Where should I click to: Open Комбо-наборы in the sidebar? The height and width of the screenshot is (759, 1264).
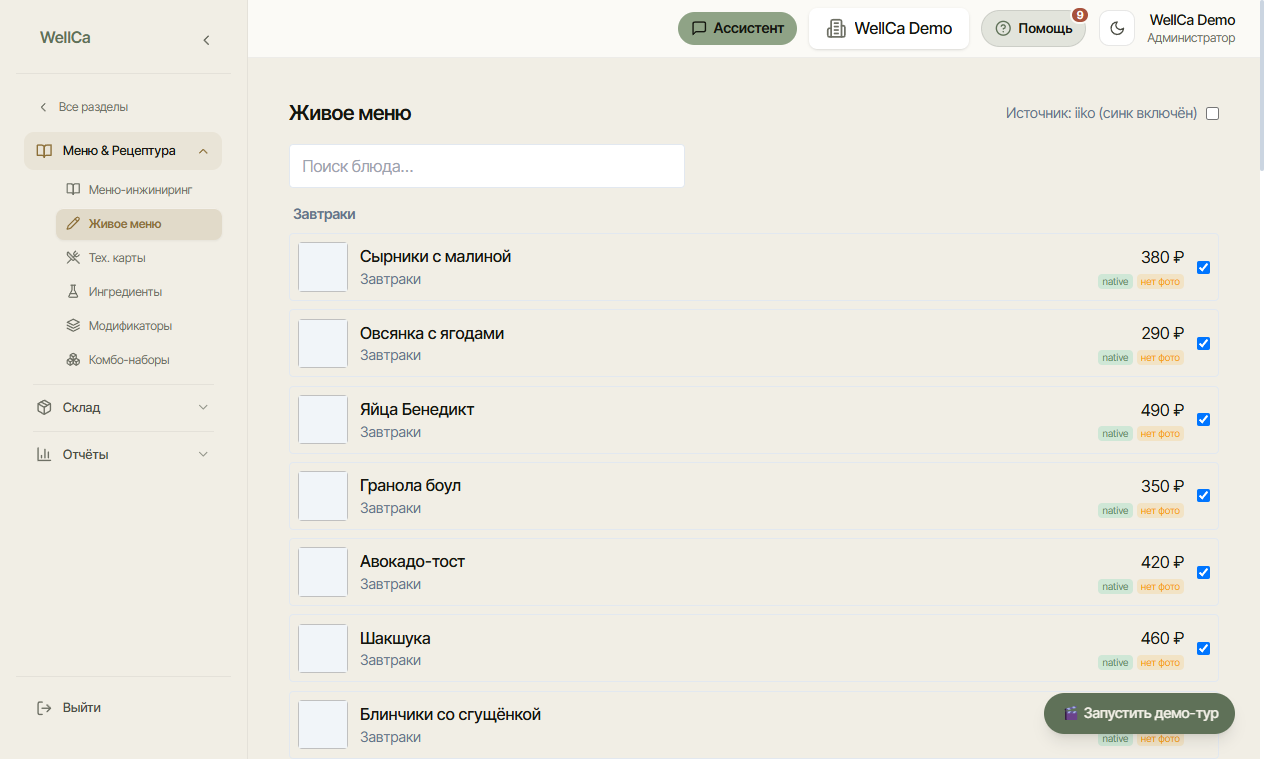pos(139,360)
